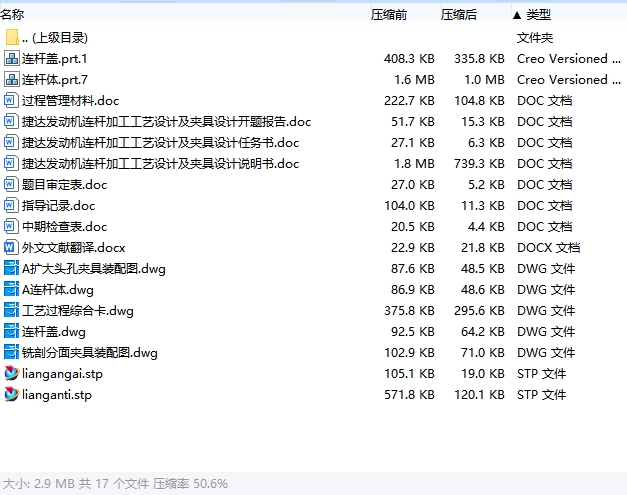Select file name 连杆体.prt.7
The height and width of the screenshot is (495, 627).
(55, 80)
